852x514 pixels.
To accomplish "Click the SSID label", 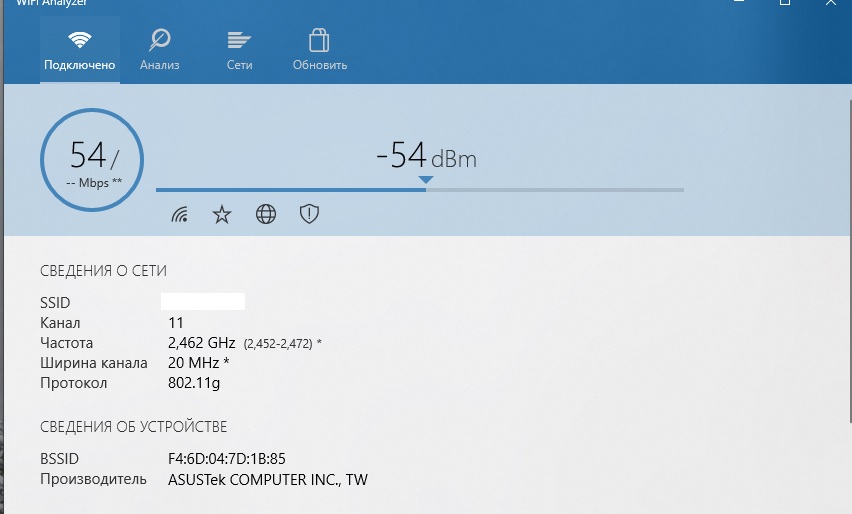I will point(55,303).
